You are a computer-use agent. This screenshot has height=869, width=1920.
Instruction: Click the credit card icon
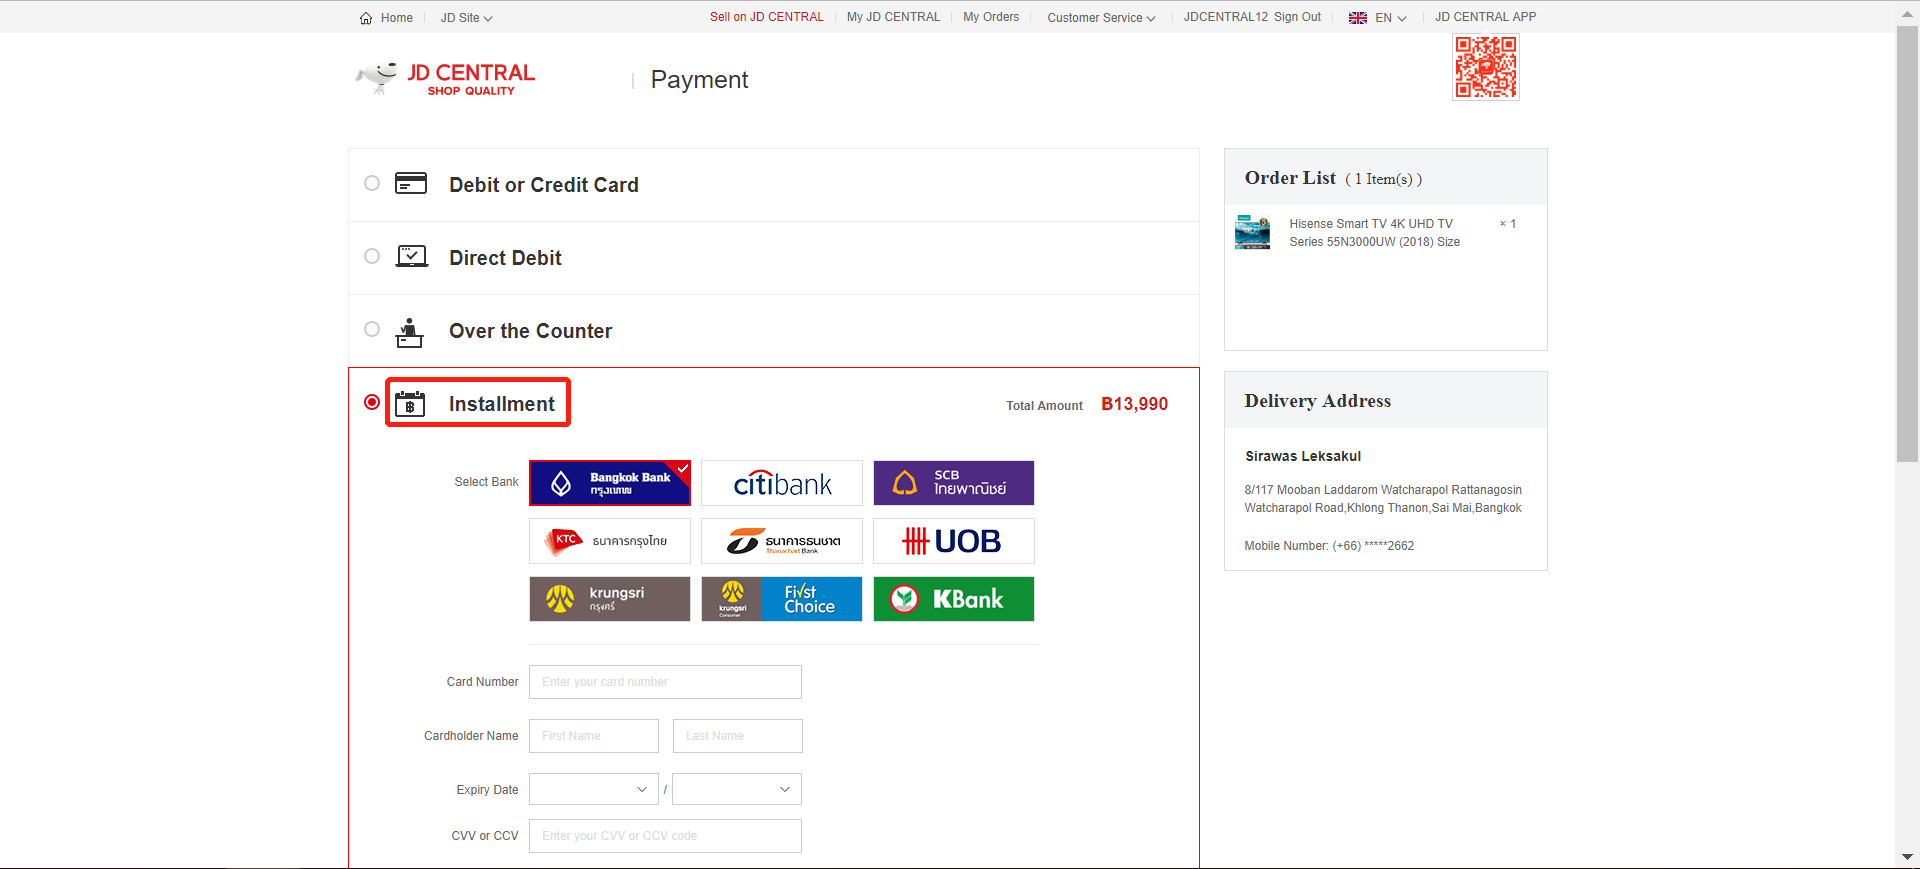tap(411, 184)
